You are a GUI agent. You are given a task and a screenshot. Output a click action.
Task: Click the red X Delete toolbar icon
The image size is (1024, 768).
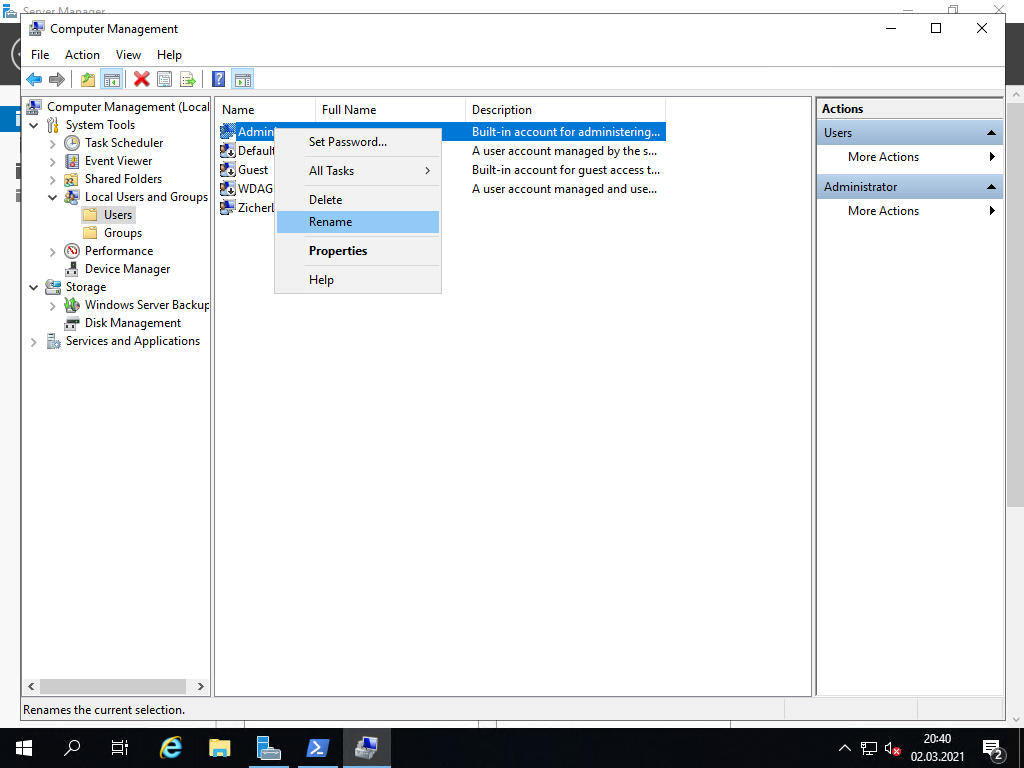pyautogui.click(x=141, y=79)
